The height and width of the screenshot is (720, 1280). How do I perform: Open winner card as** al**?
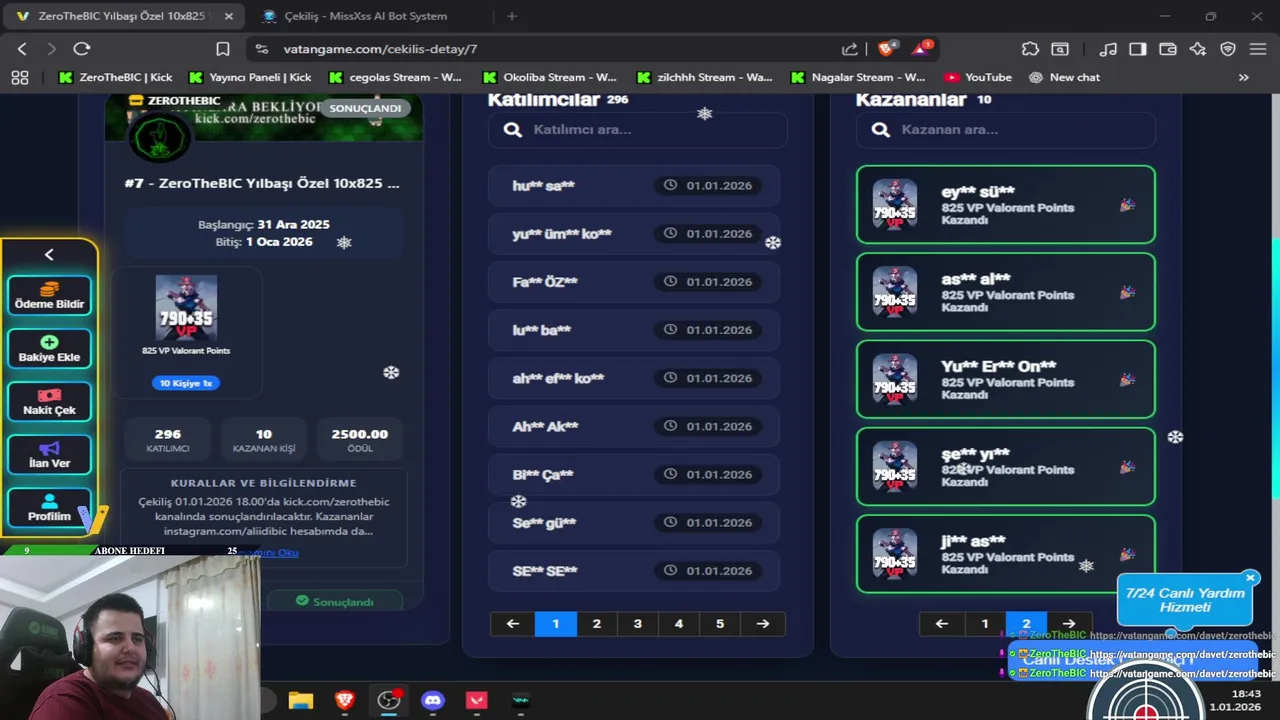[1006, 292]
